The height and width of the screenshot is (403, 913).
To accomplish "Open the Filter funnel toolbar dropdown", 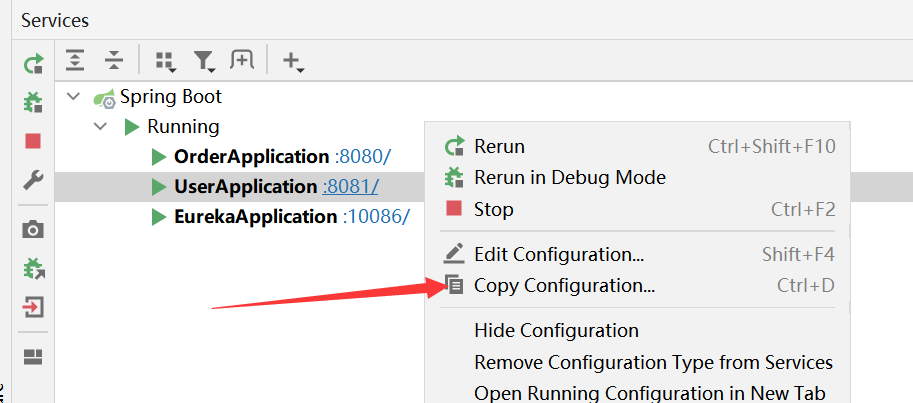I will point(204,61).
